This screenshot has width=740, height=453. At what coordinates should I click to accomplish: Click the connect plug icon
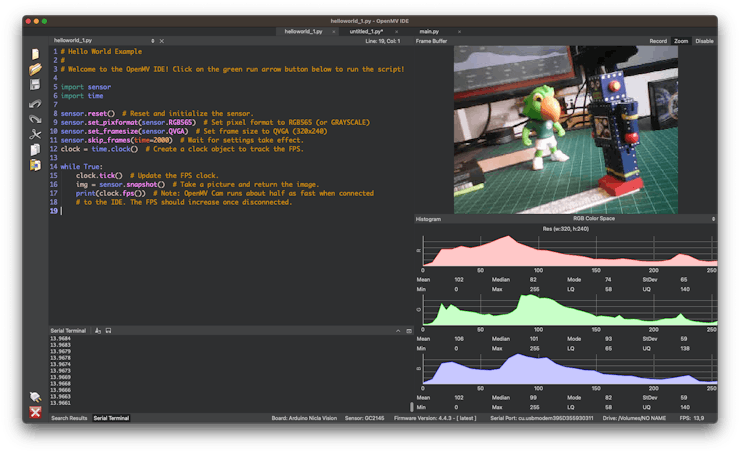coord(35,396)
